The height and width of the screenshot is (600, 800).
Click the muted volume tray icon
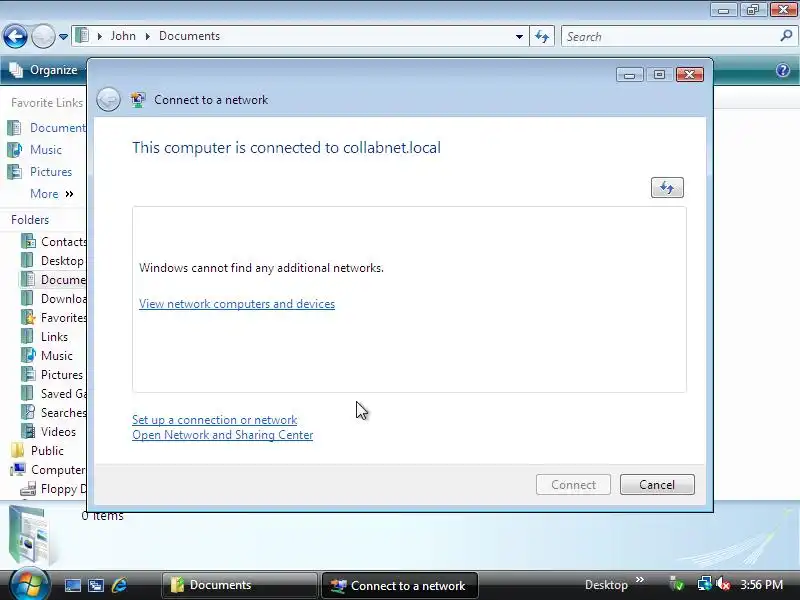(x=723, y=584)
